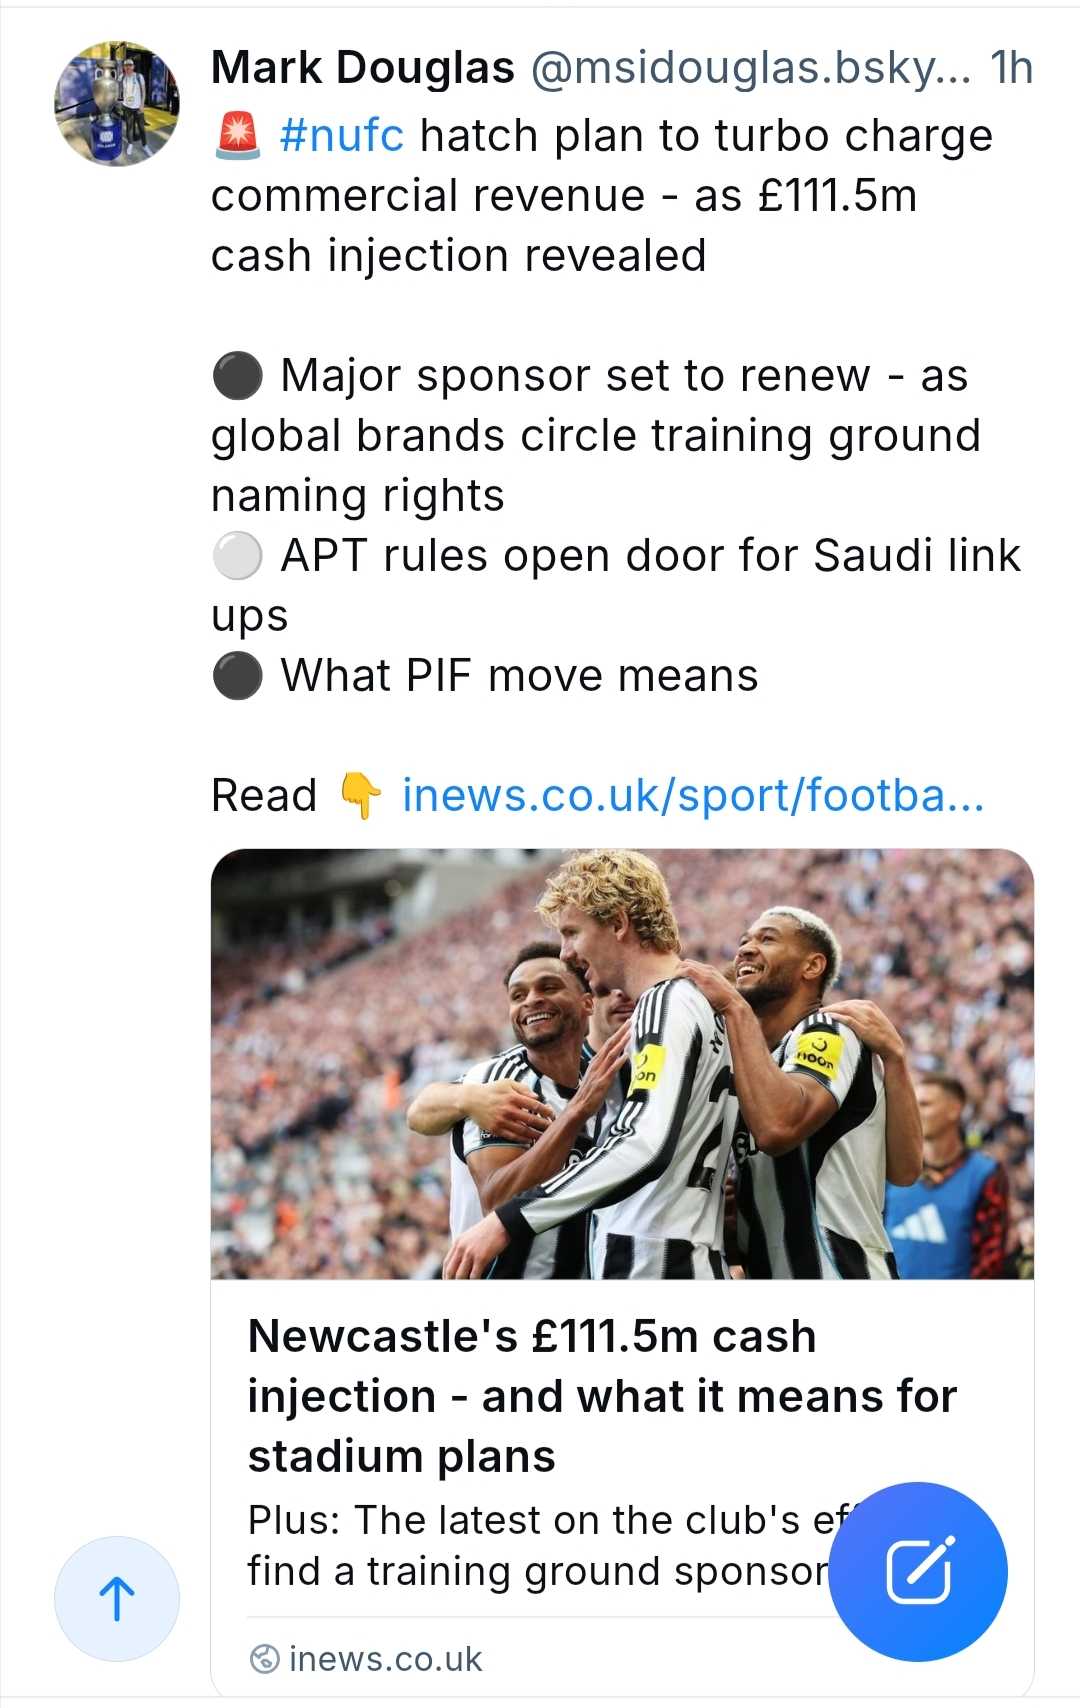Screen dimensions: 1080x1708
Task: Follow the inews.co.uk/sport/footba... link
Action: [692, 796]
